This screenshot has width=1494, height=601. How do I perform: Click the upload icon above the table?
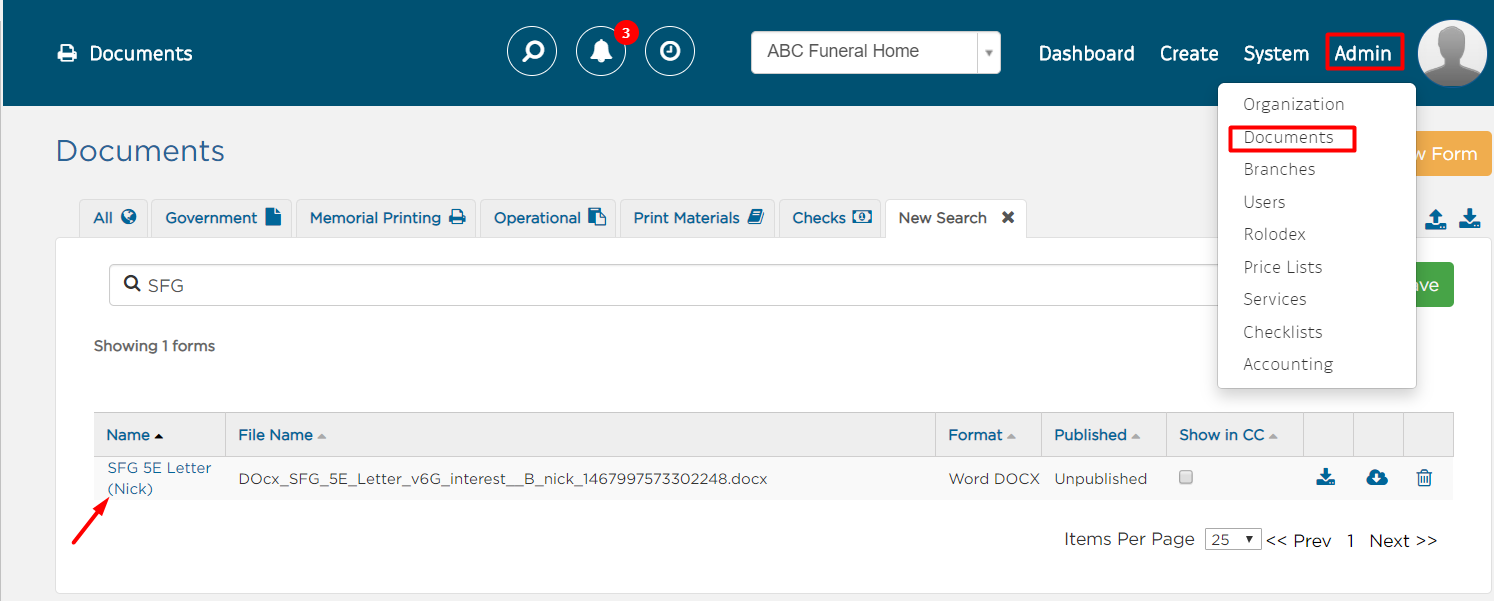coord(1435,219)
